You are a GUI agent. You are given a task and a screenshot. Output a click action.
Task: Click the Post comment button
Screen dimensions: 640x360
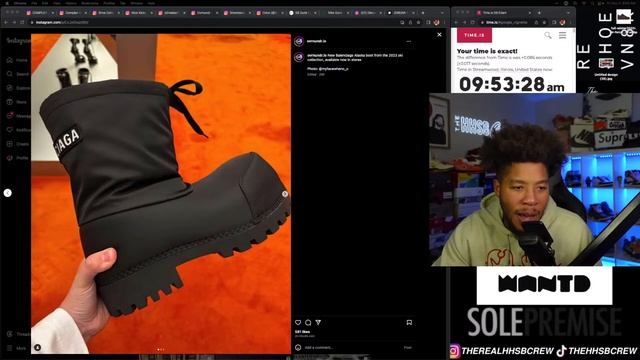coord(407,347)
